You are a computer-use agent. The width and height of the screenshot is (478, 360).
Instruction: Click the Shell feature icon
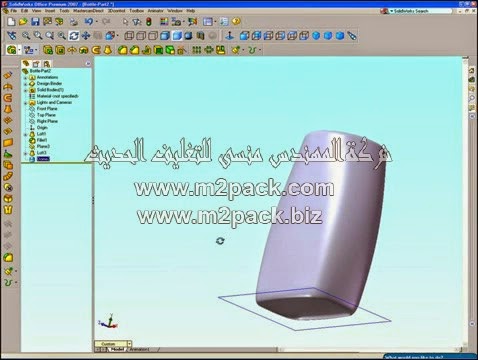(x=159, y=50)
